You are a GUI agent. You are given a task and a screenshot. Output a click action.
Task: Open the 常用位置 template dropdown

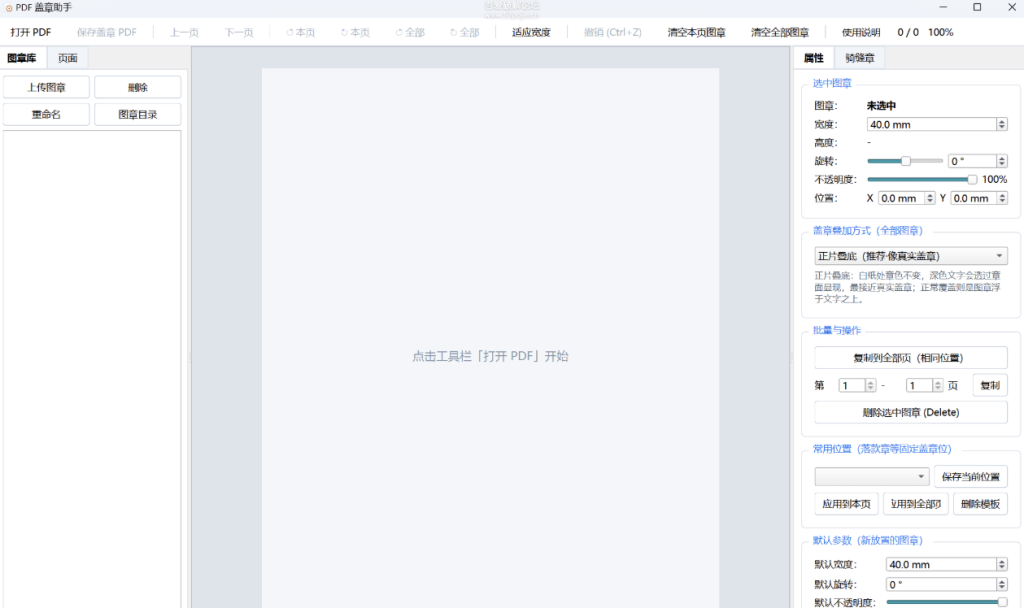(871, 476)
